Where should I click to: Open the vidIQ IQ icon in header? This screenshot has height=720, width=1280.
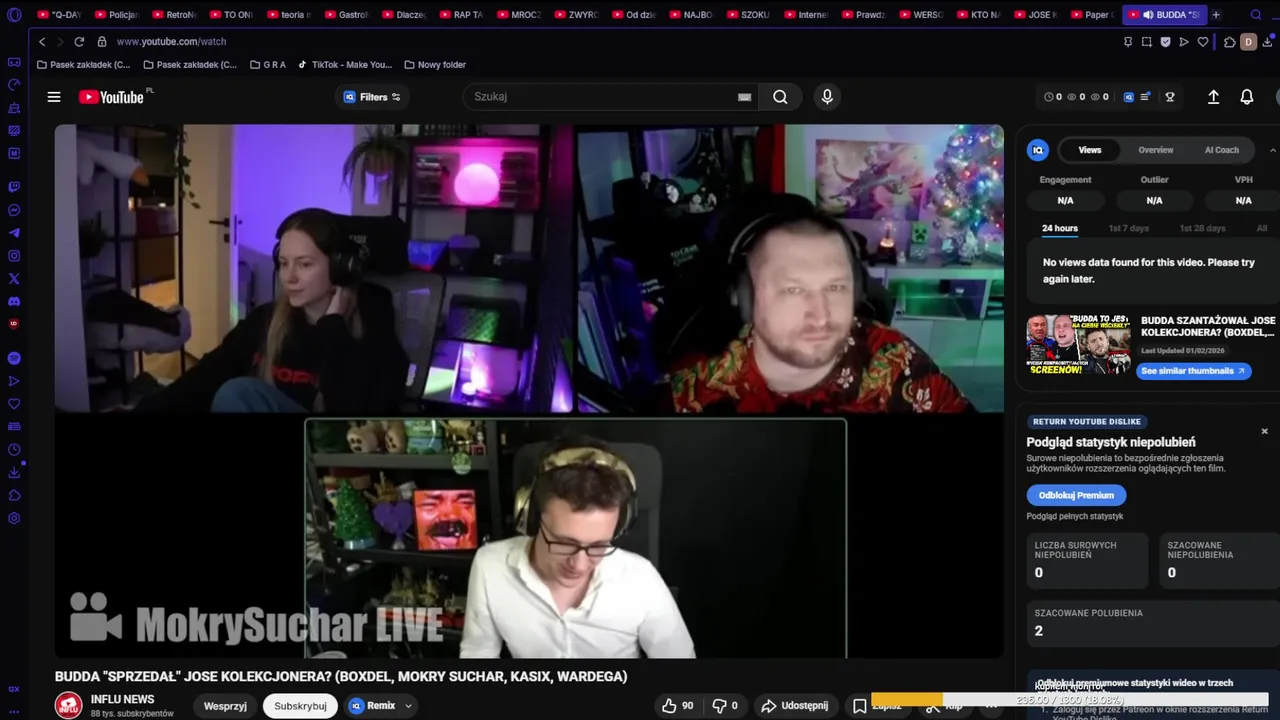(x=1129, y=97)
